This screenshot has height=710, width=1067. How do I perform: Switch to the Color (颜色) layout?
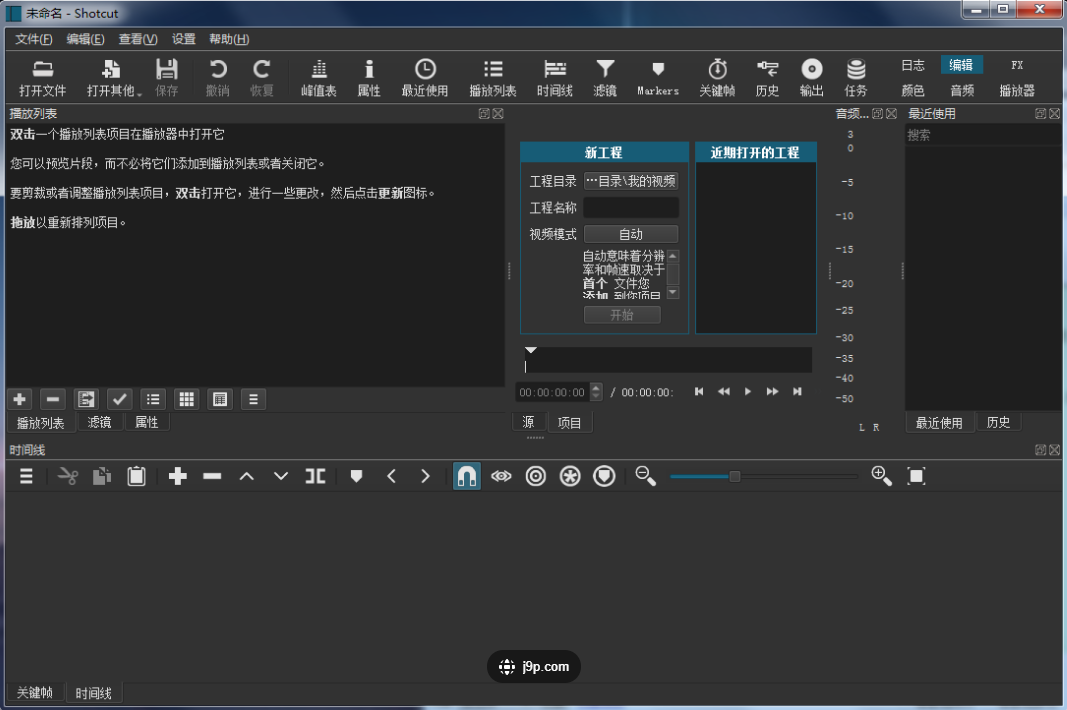[x=913, y=91]
